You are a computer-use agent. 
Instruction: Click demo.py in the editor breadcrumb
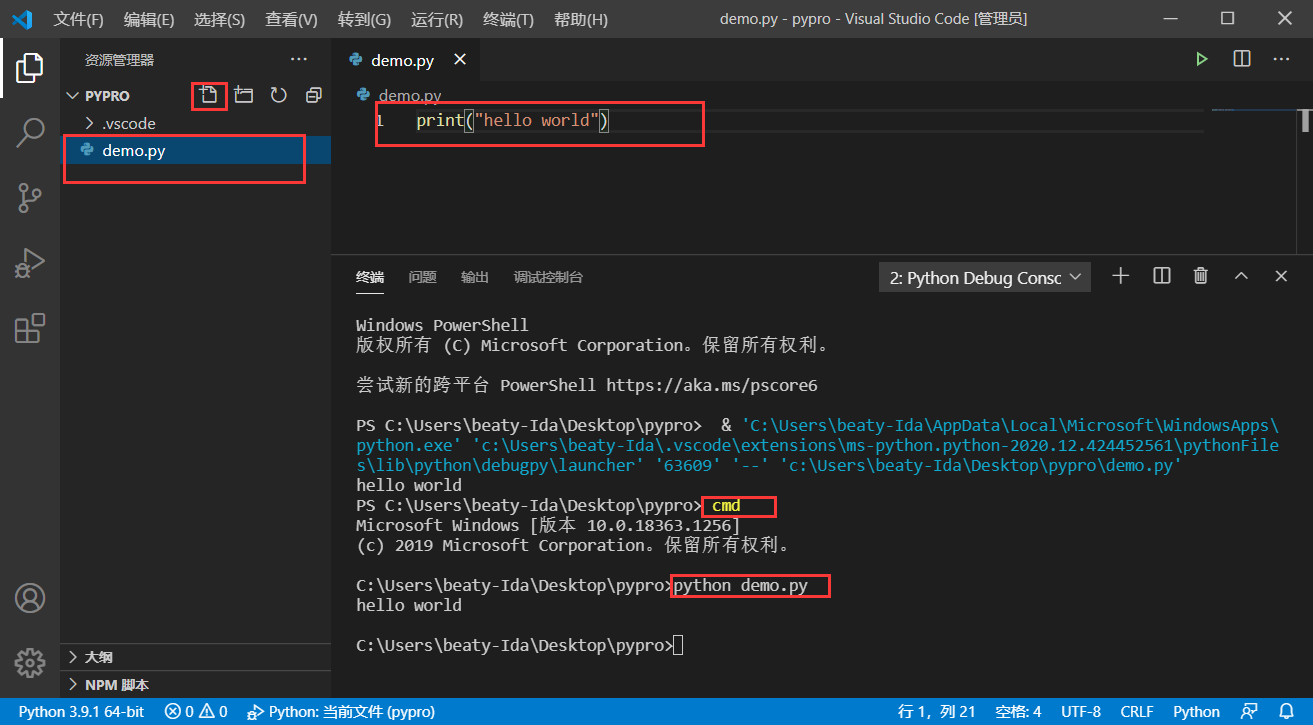(410, 96)
